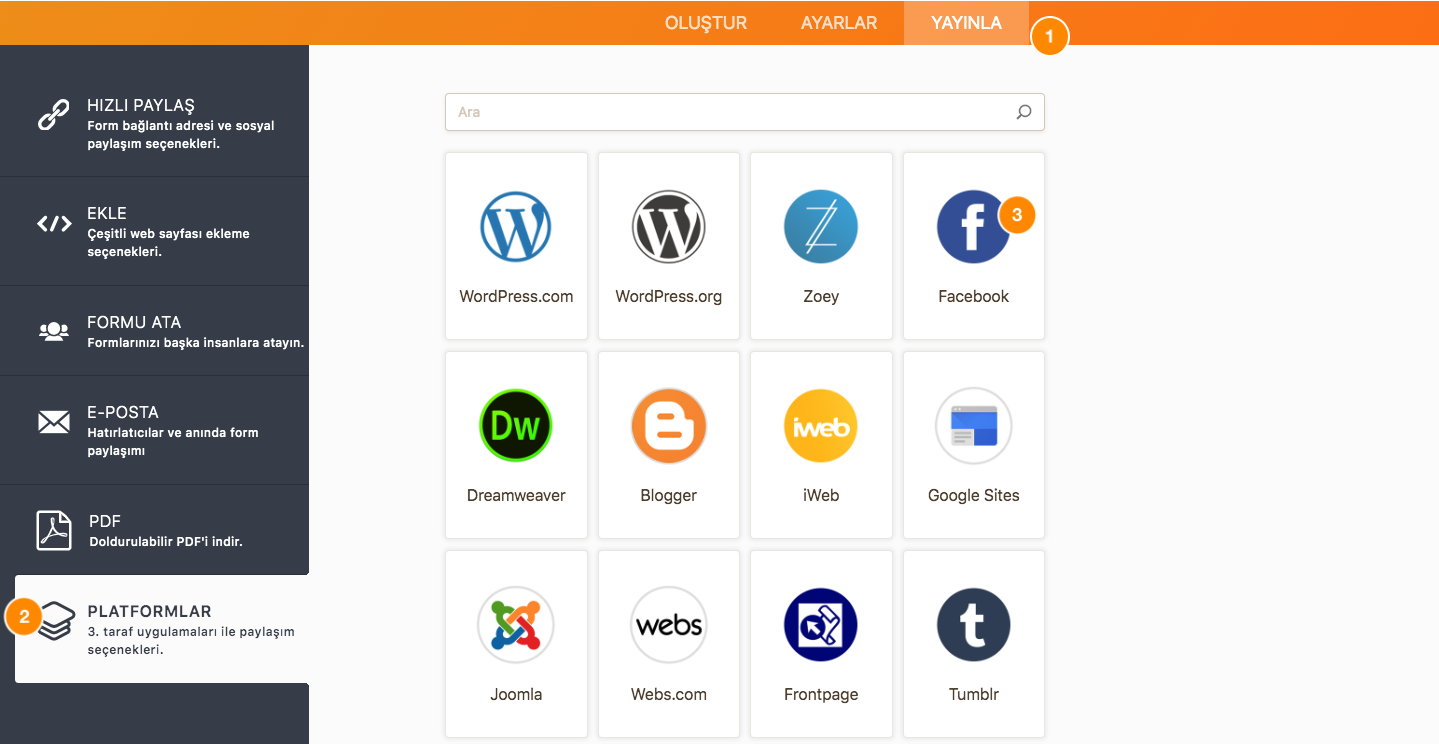Screen dimensions: 1439x744
Task: Click the Dreamweaver label text
Action: 516,495
